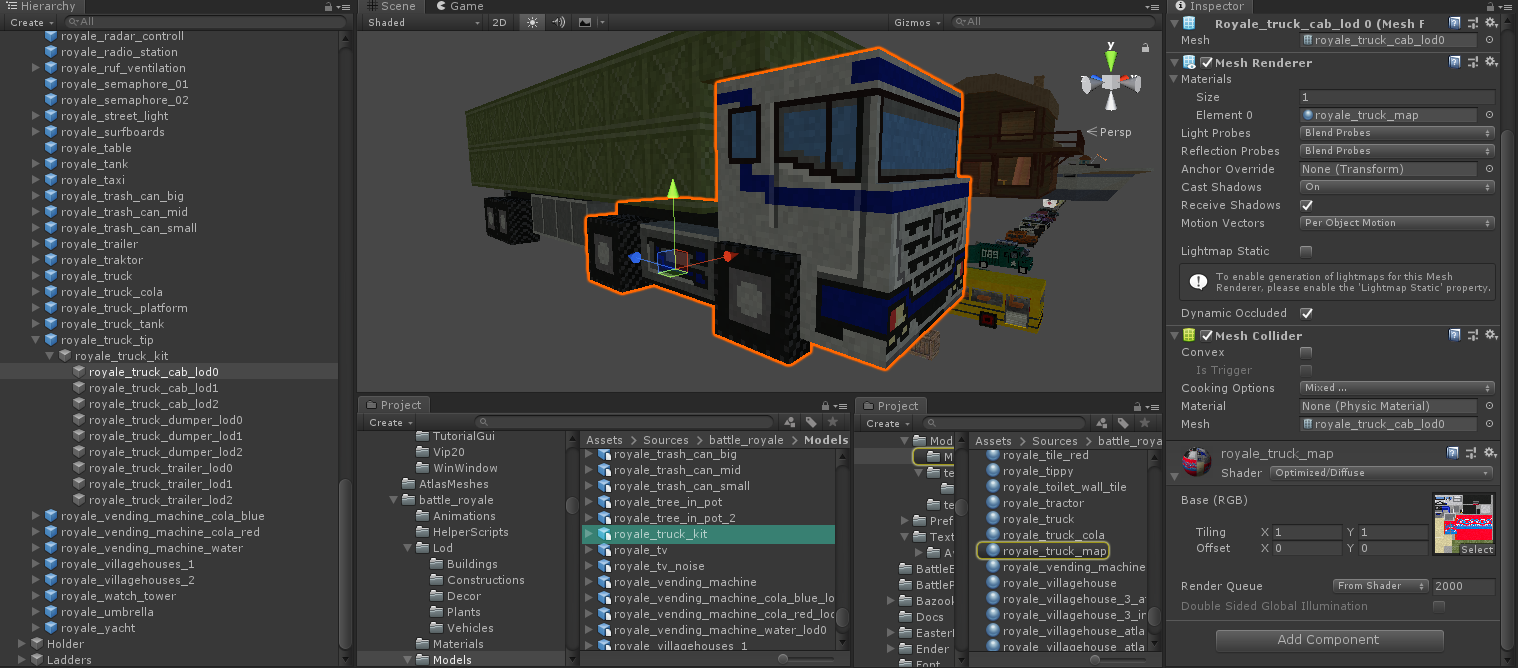Click the Add Component button
This screenshot has width=1518, height=668.
coord(1329,640)
